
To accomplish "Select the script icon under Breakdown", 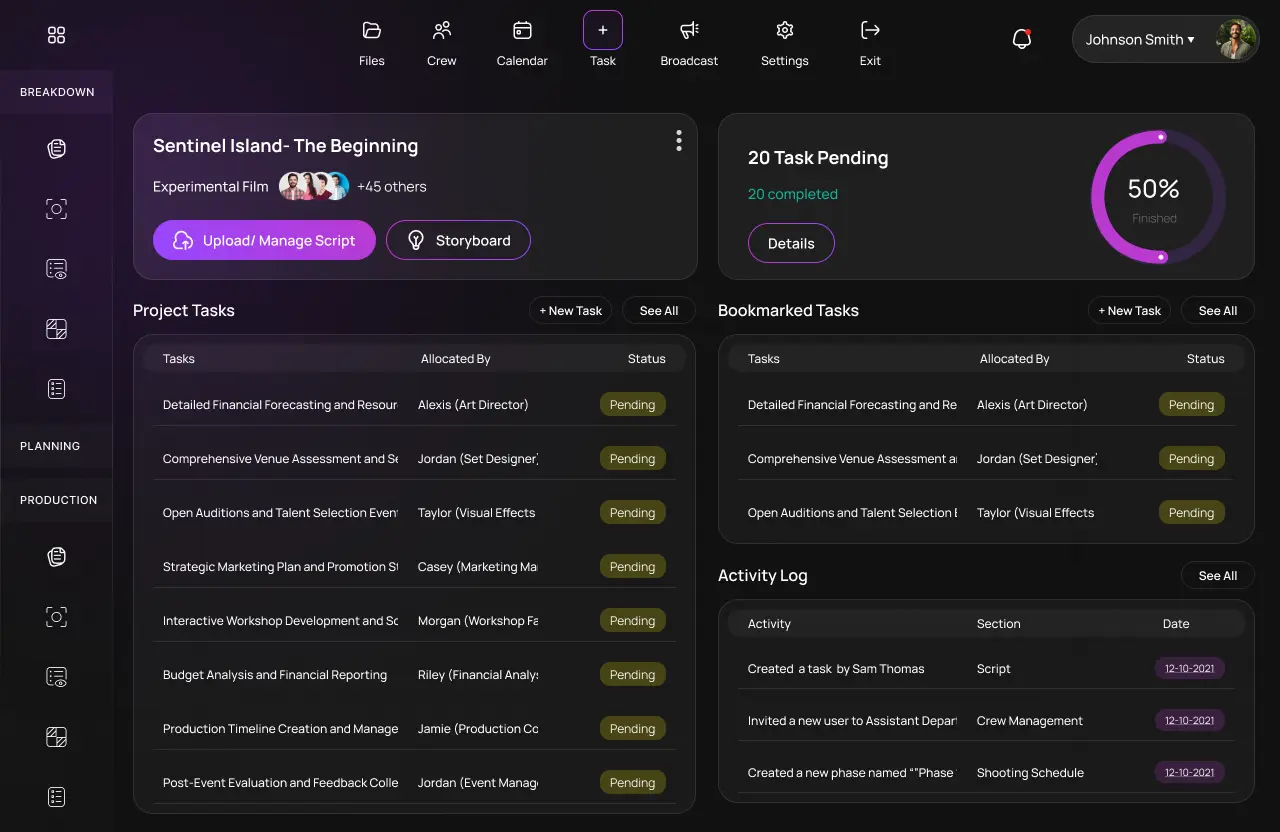I will tap(56, 148).
